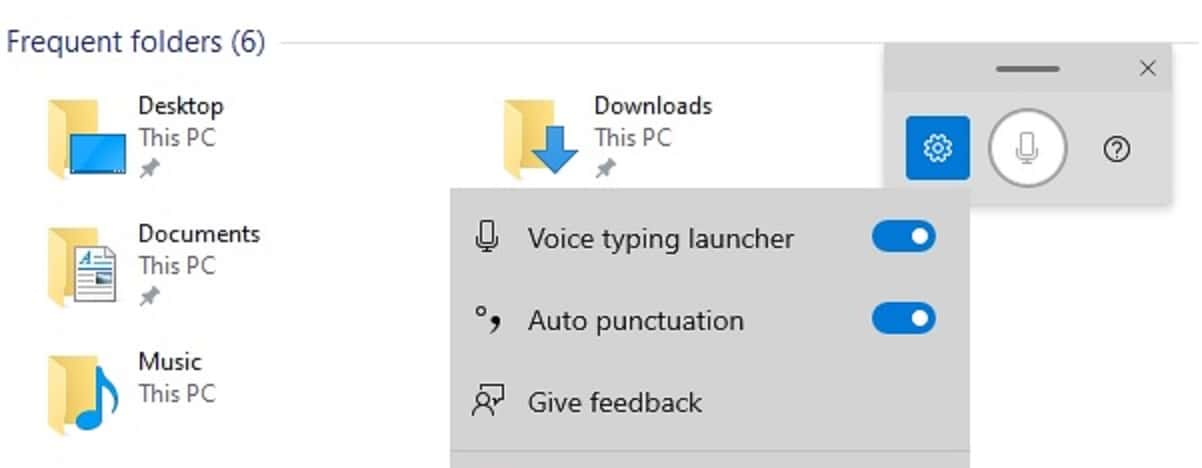Grab the voice typing panel drag handle
The image size is (1202, 468).
[x=1027, y=69]
